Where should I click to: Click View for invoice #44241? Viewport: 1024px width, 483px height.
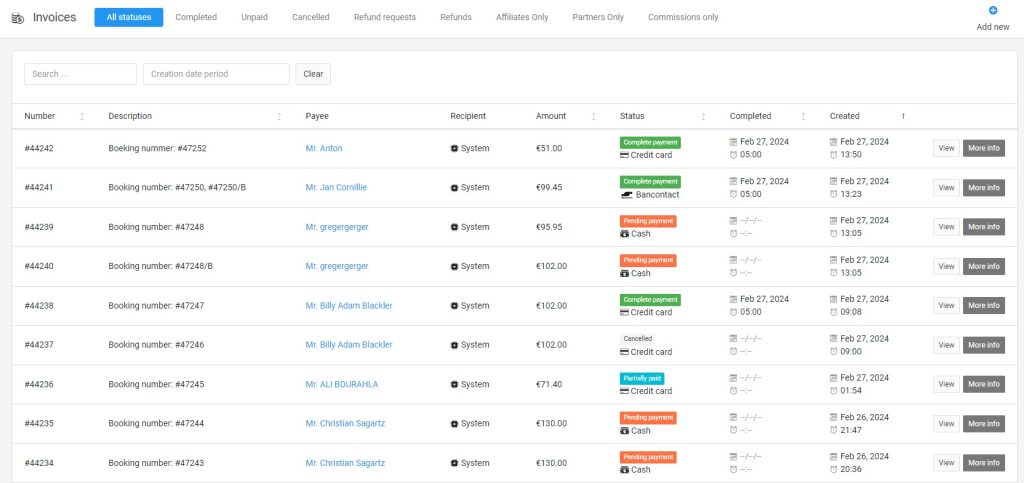coord(946,188)
